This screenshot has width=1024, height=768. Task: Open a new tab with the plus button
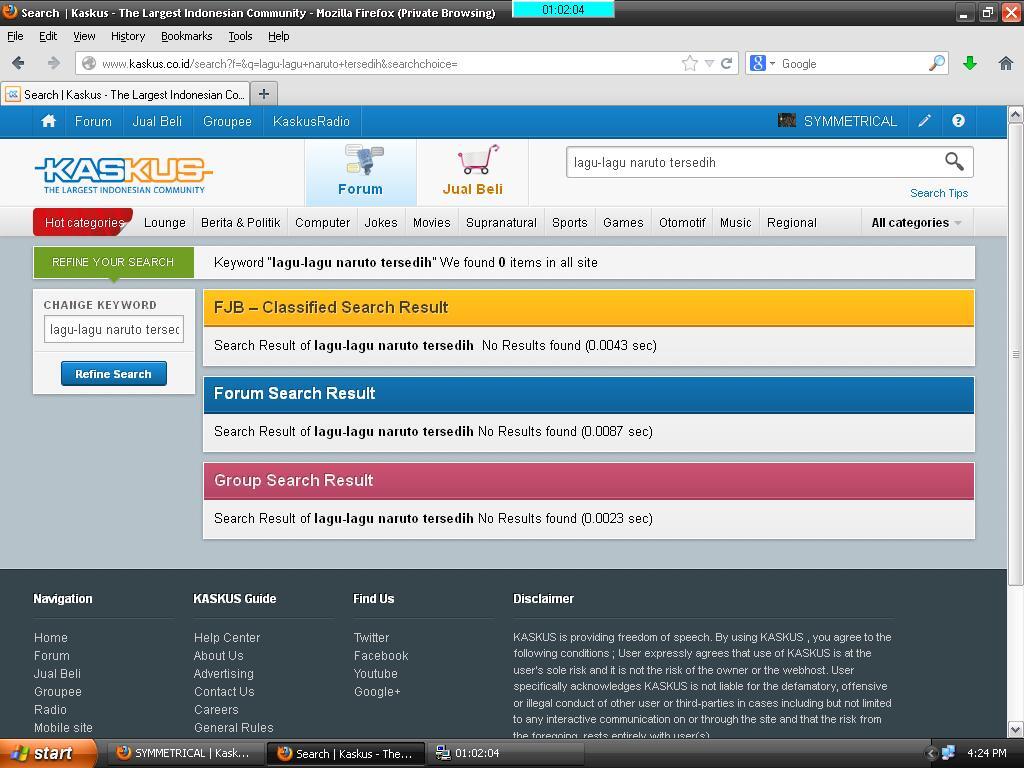pos(264,94)
